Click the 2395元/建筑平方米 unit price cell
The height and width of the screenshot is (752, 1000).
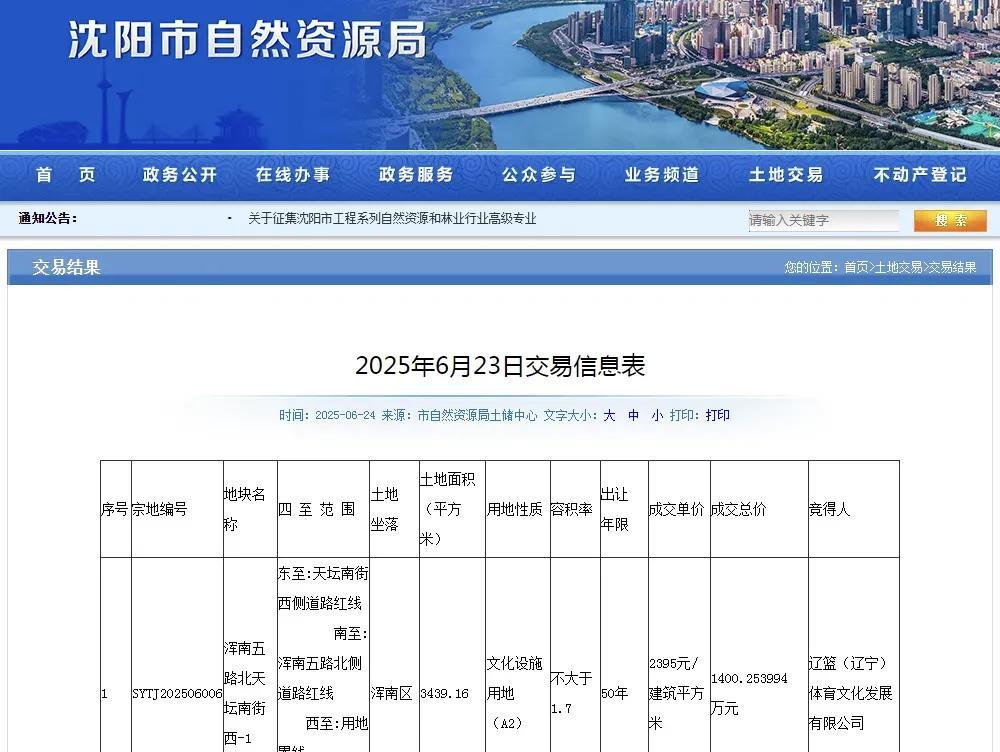coord(676,693)
